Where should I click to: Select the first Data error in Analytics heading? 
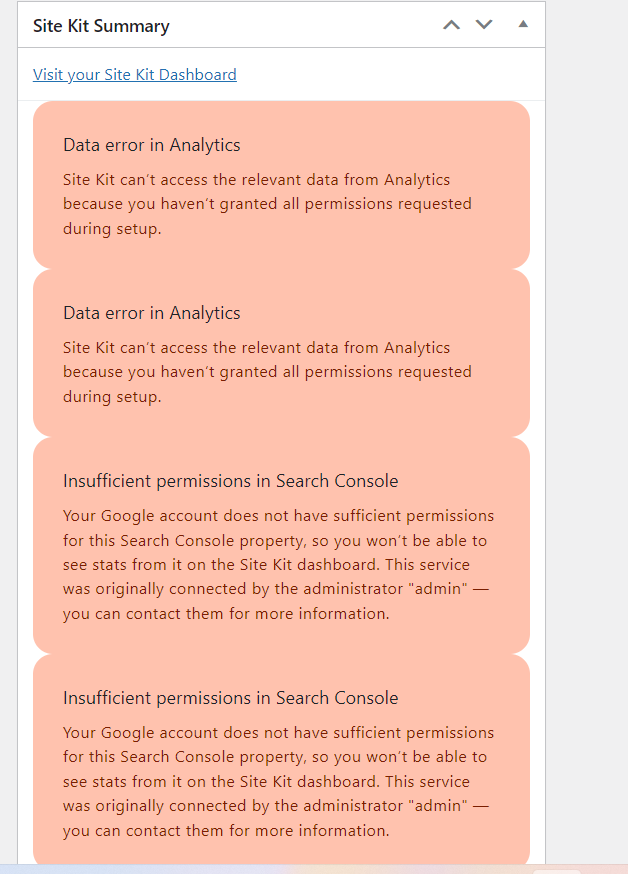151,145
